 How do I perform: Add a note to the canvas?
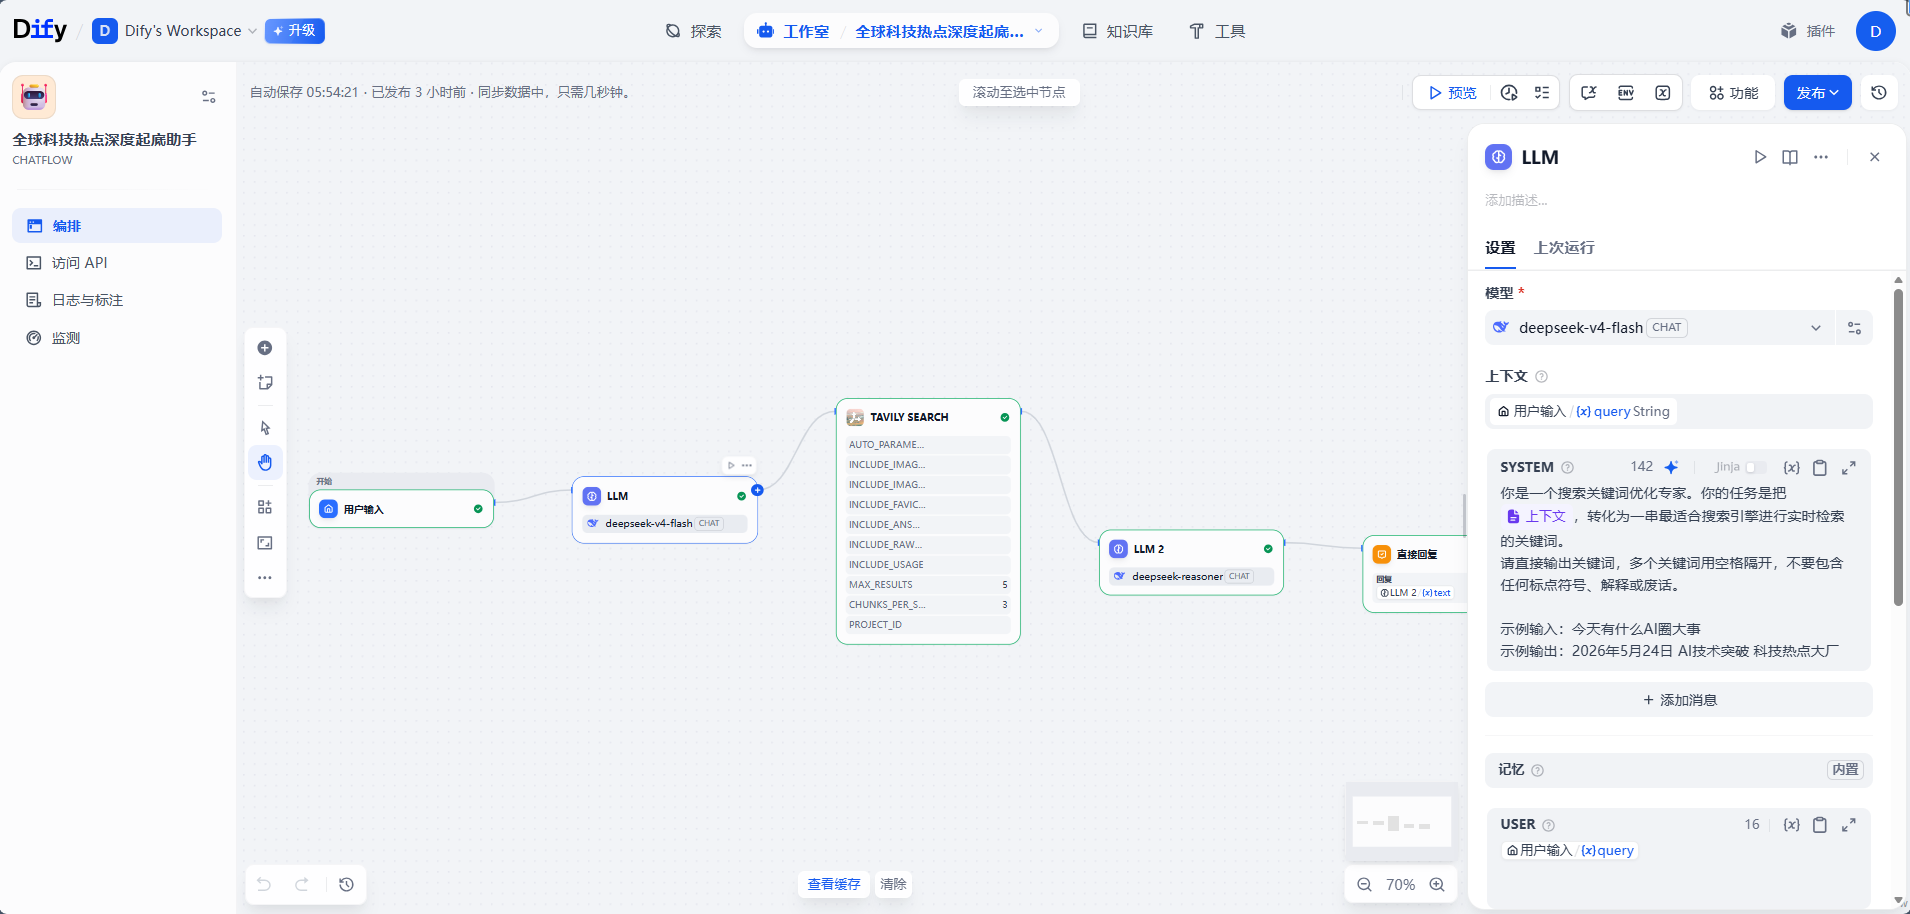coord(265,383)
